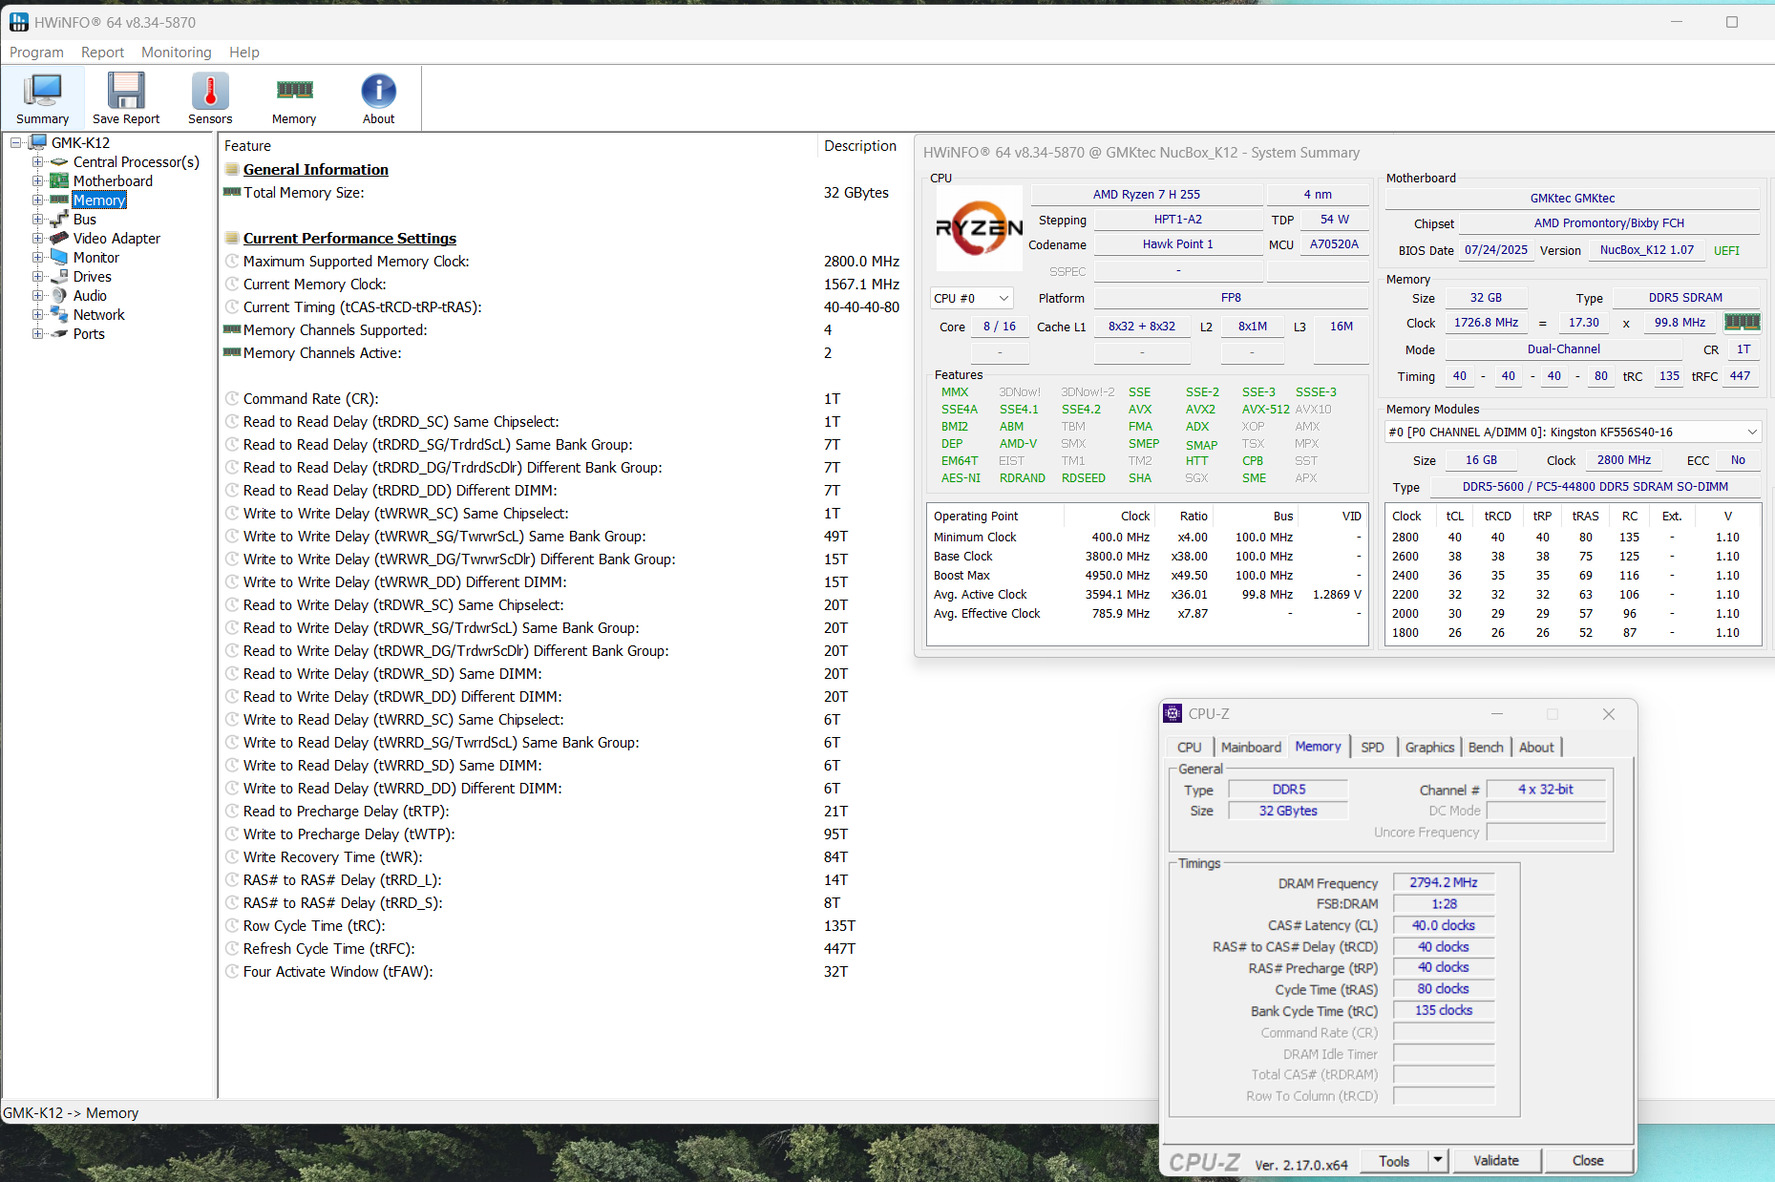Click the Audio speaker tree icon
Viewport: 1775px width, 1182px height.
(x=59, y=295)
